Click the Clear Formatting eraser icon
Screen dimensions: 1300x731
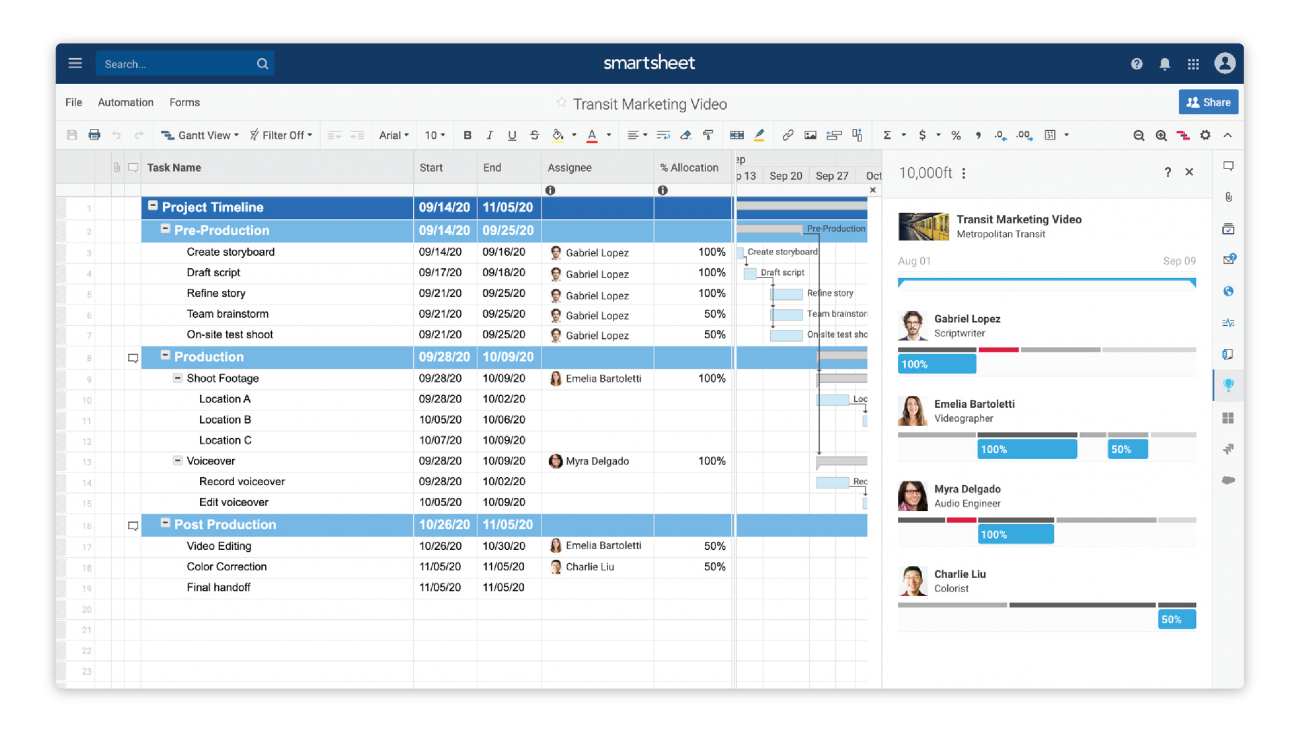point(685,135)
